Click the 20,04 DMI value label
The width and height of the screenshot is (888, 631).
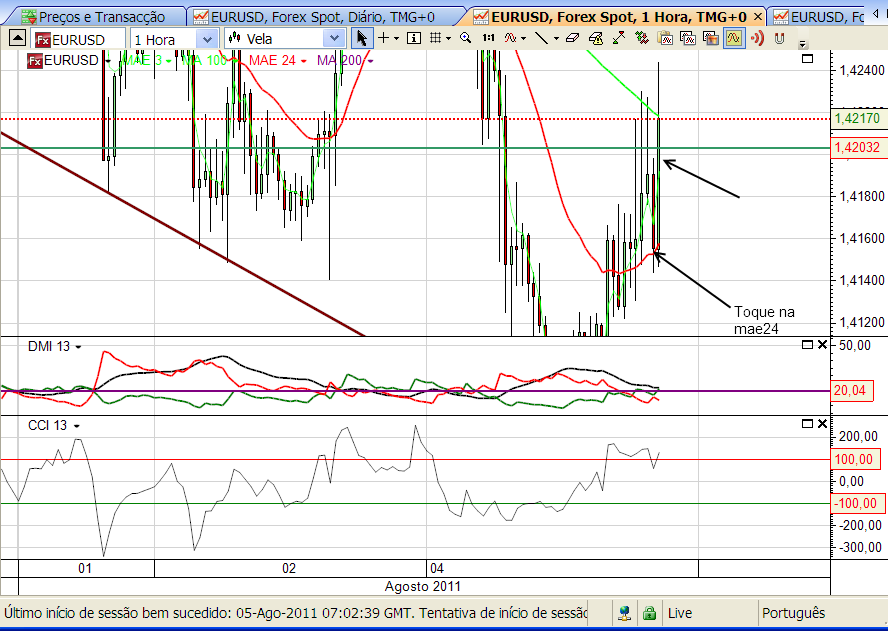(x=851, y=390)
